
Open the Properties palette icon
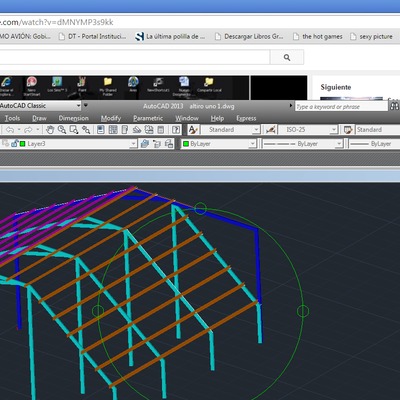(x=101, y=130)
